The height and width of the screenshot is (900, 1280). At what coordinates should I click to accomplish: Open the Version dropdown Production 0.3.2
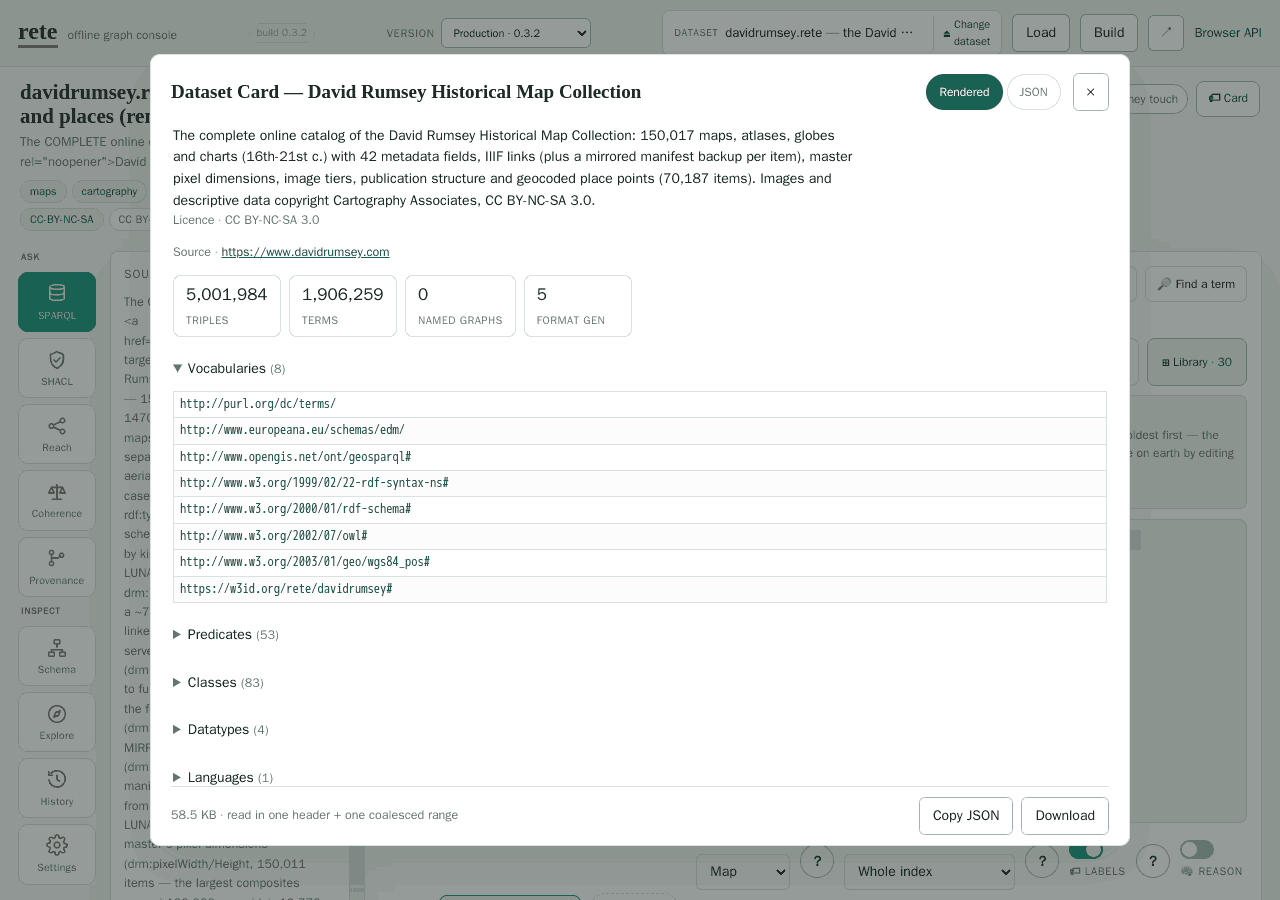516,33
